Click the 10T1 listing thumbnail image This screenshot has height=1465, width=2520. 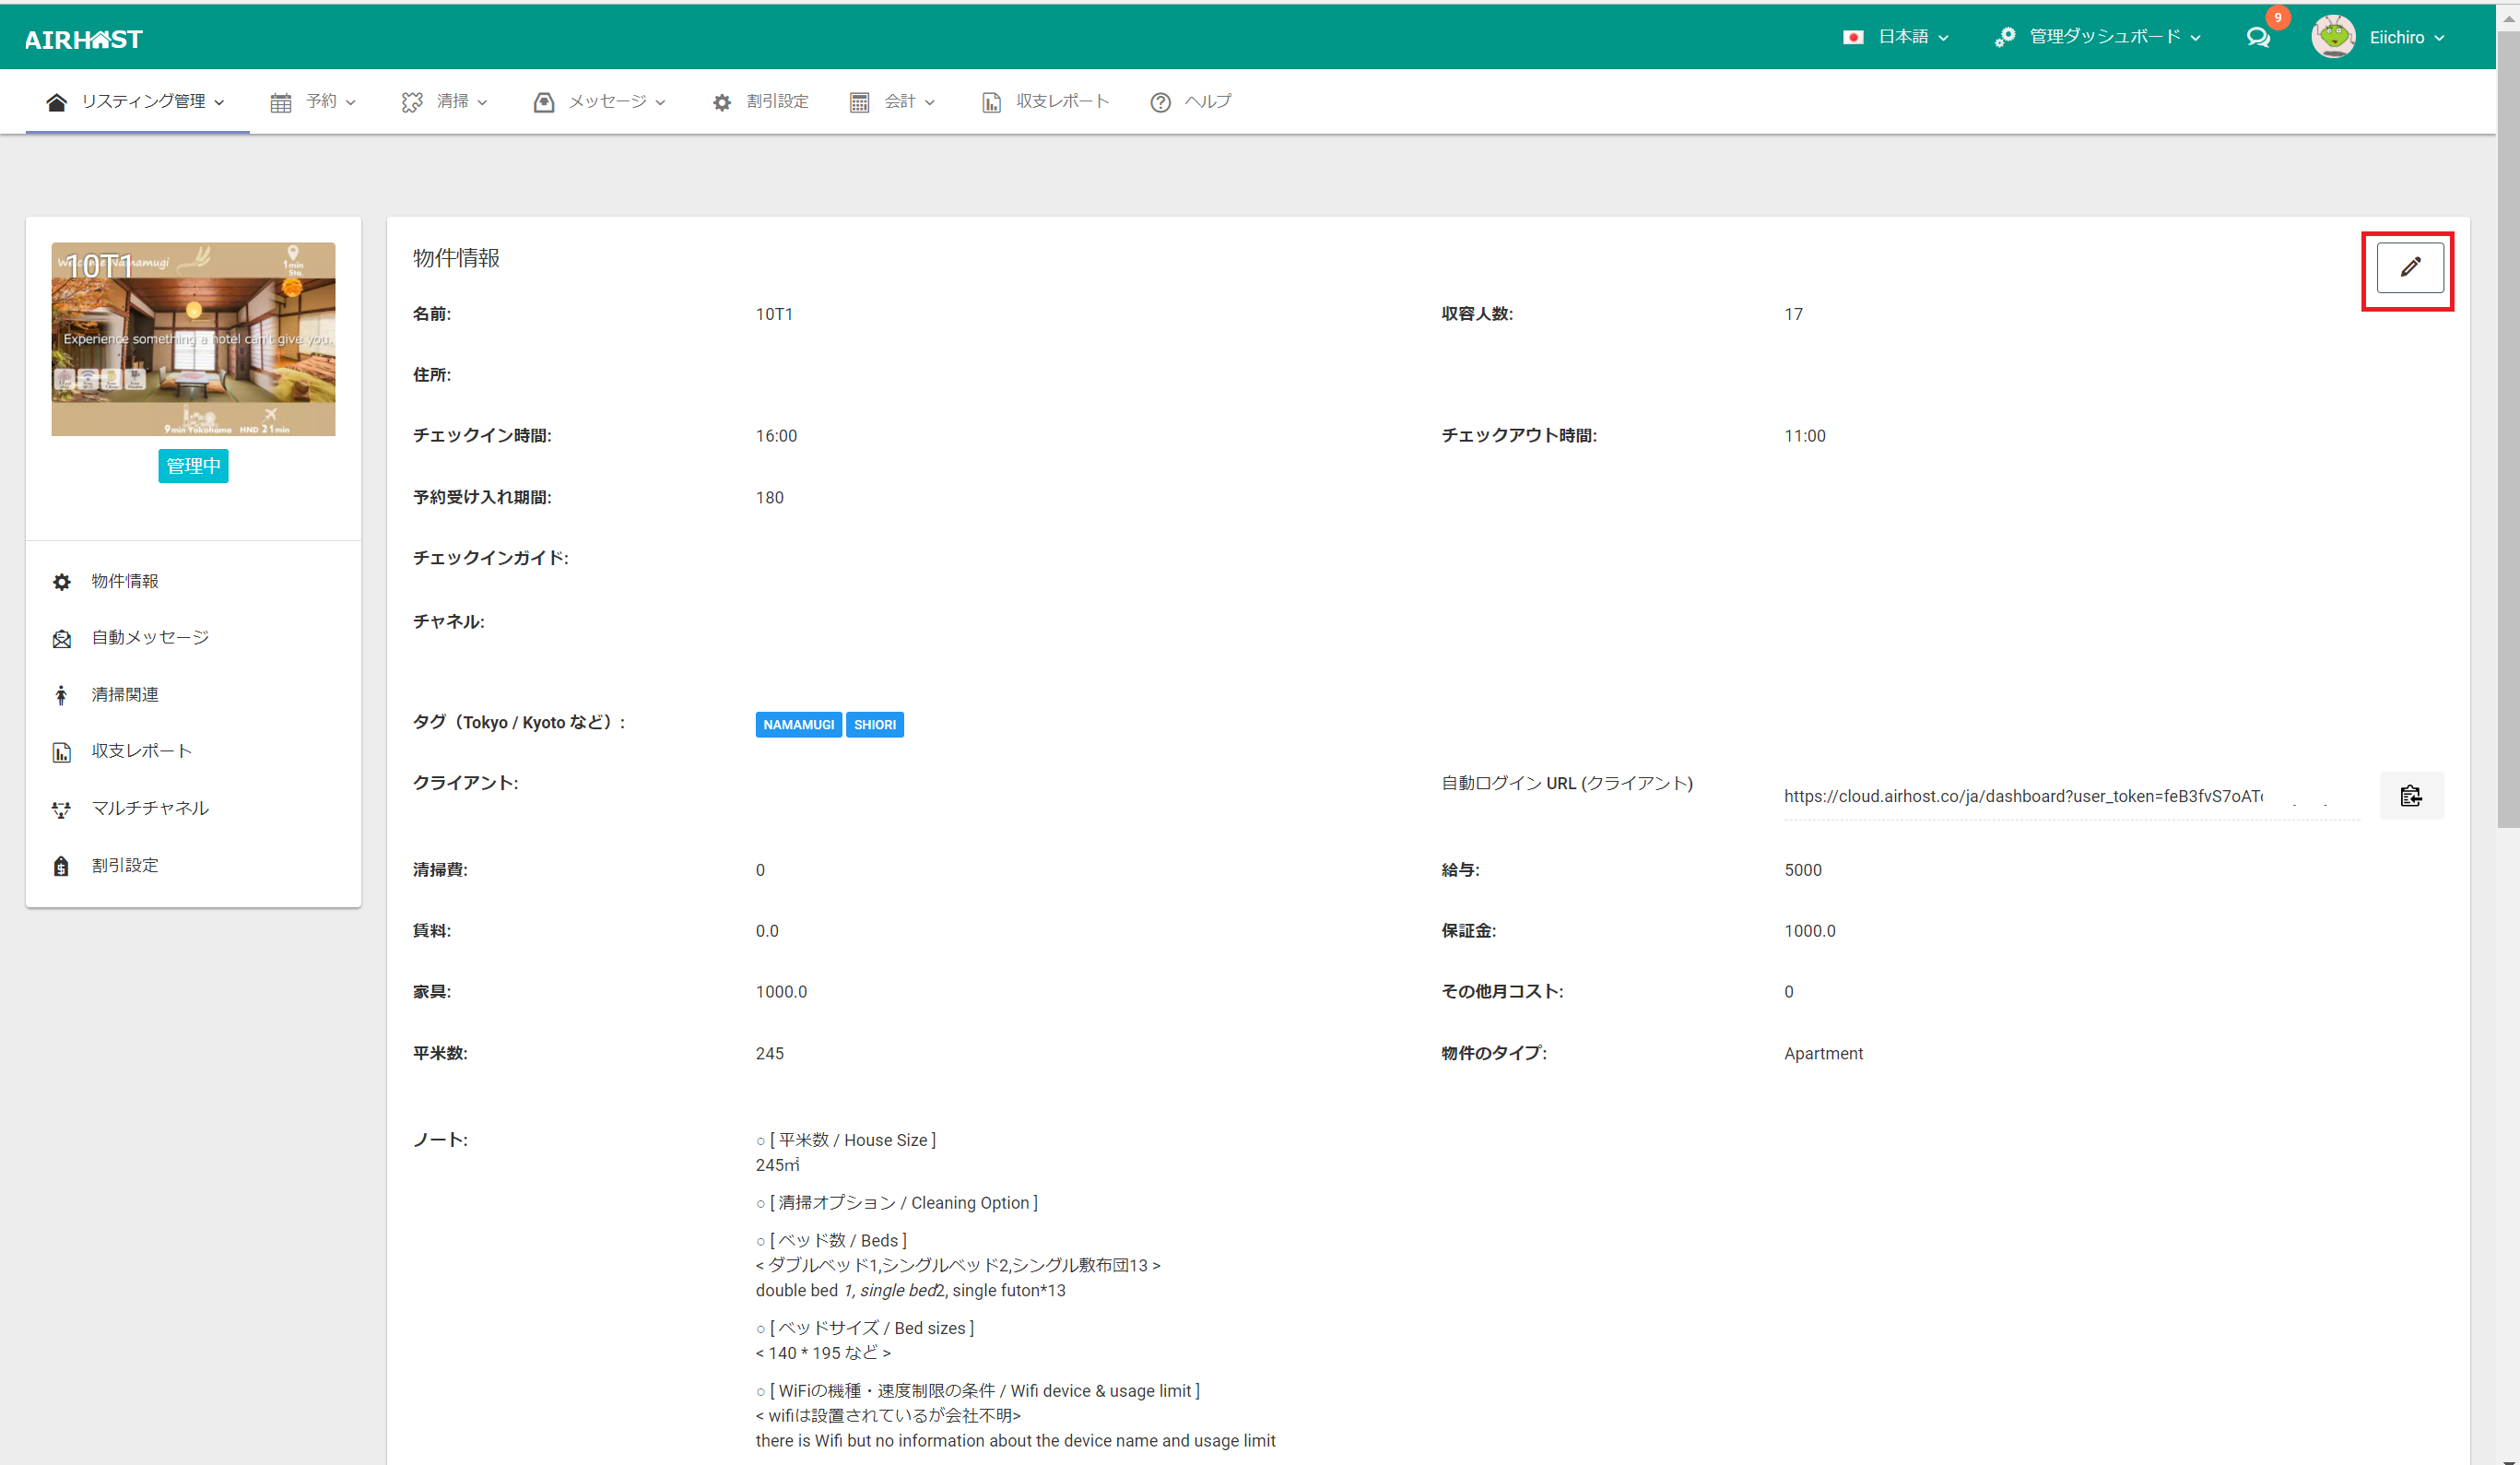point(193,339)
